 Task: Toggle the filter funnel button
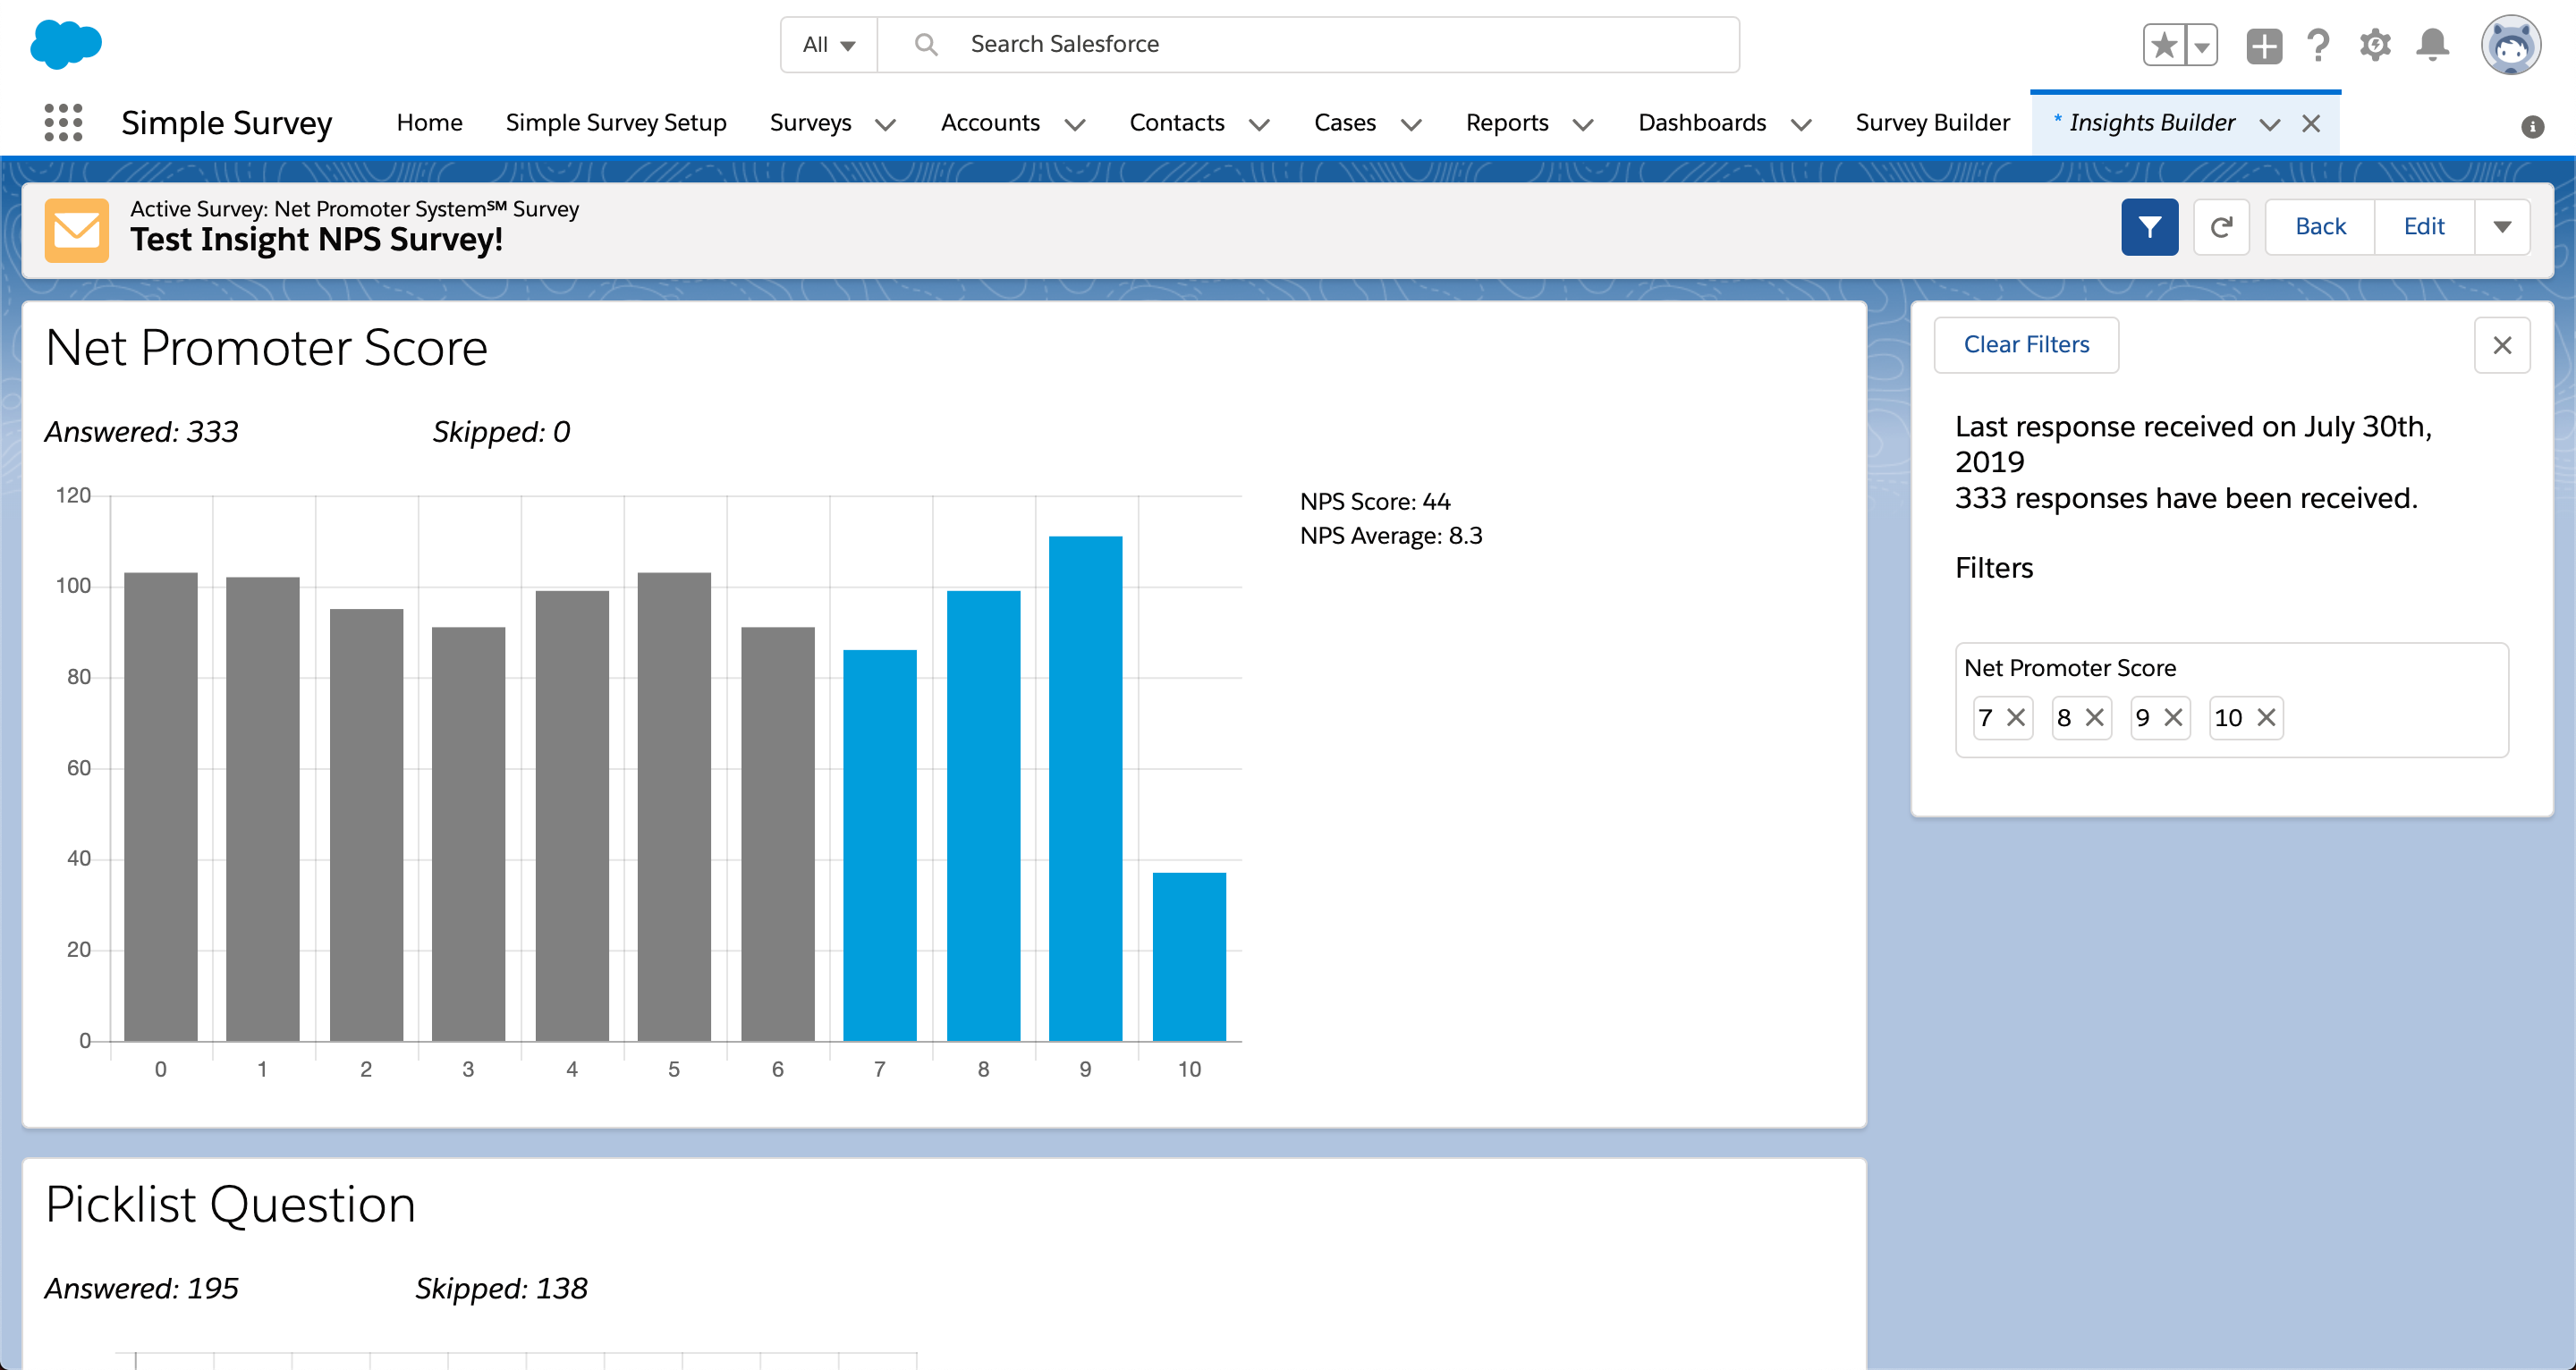(2150, 227)
